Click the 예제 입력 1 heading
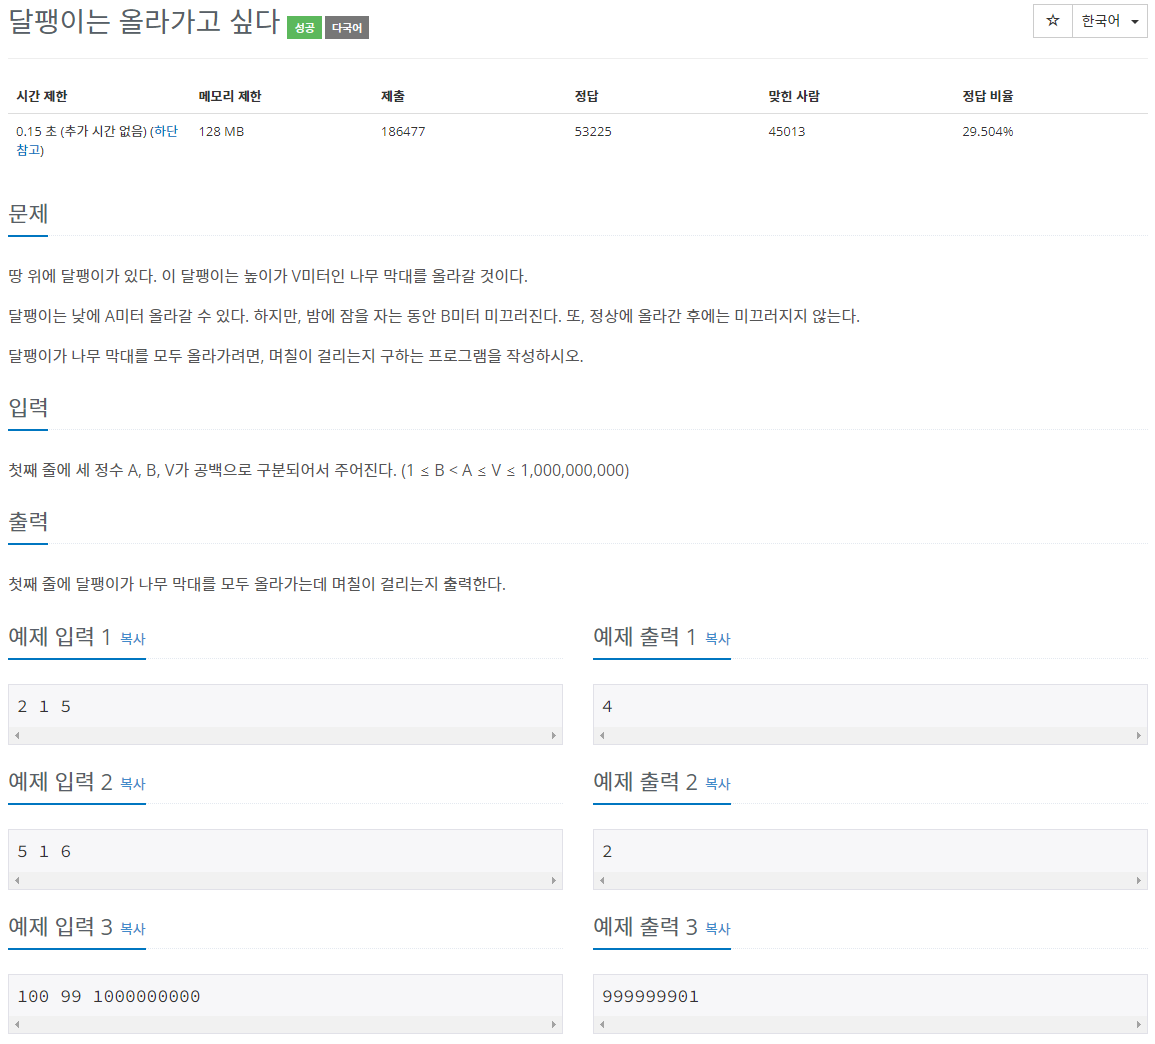 (60, 637)
